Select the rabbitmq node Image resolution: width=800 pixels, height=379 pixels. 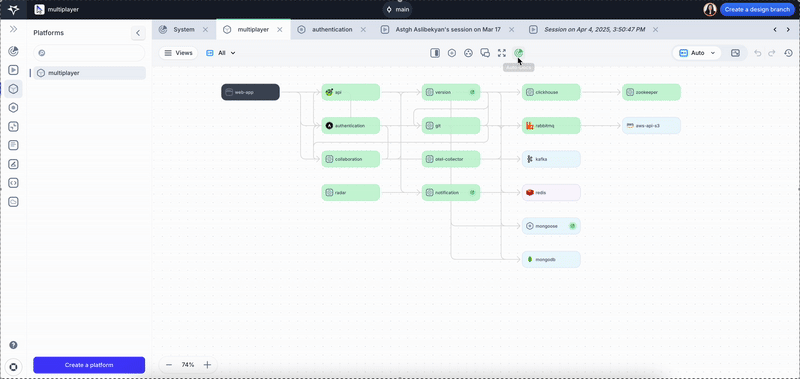(551, 125)
